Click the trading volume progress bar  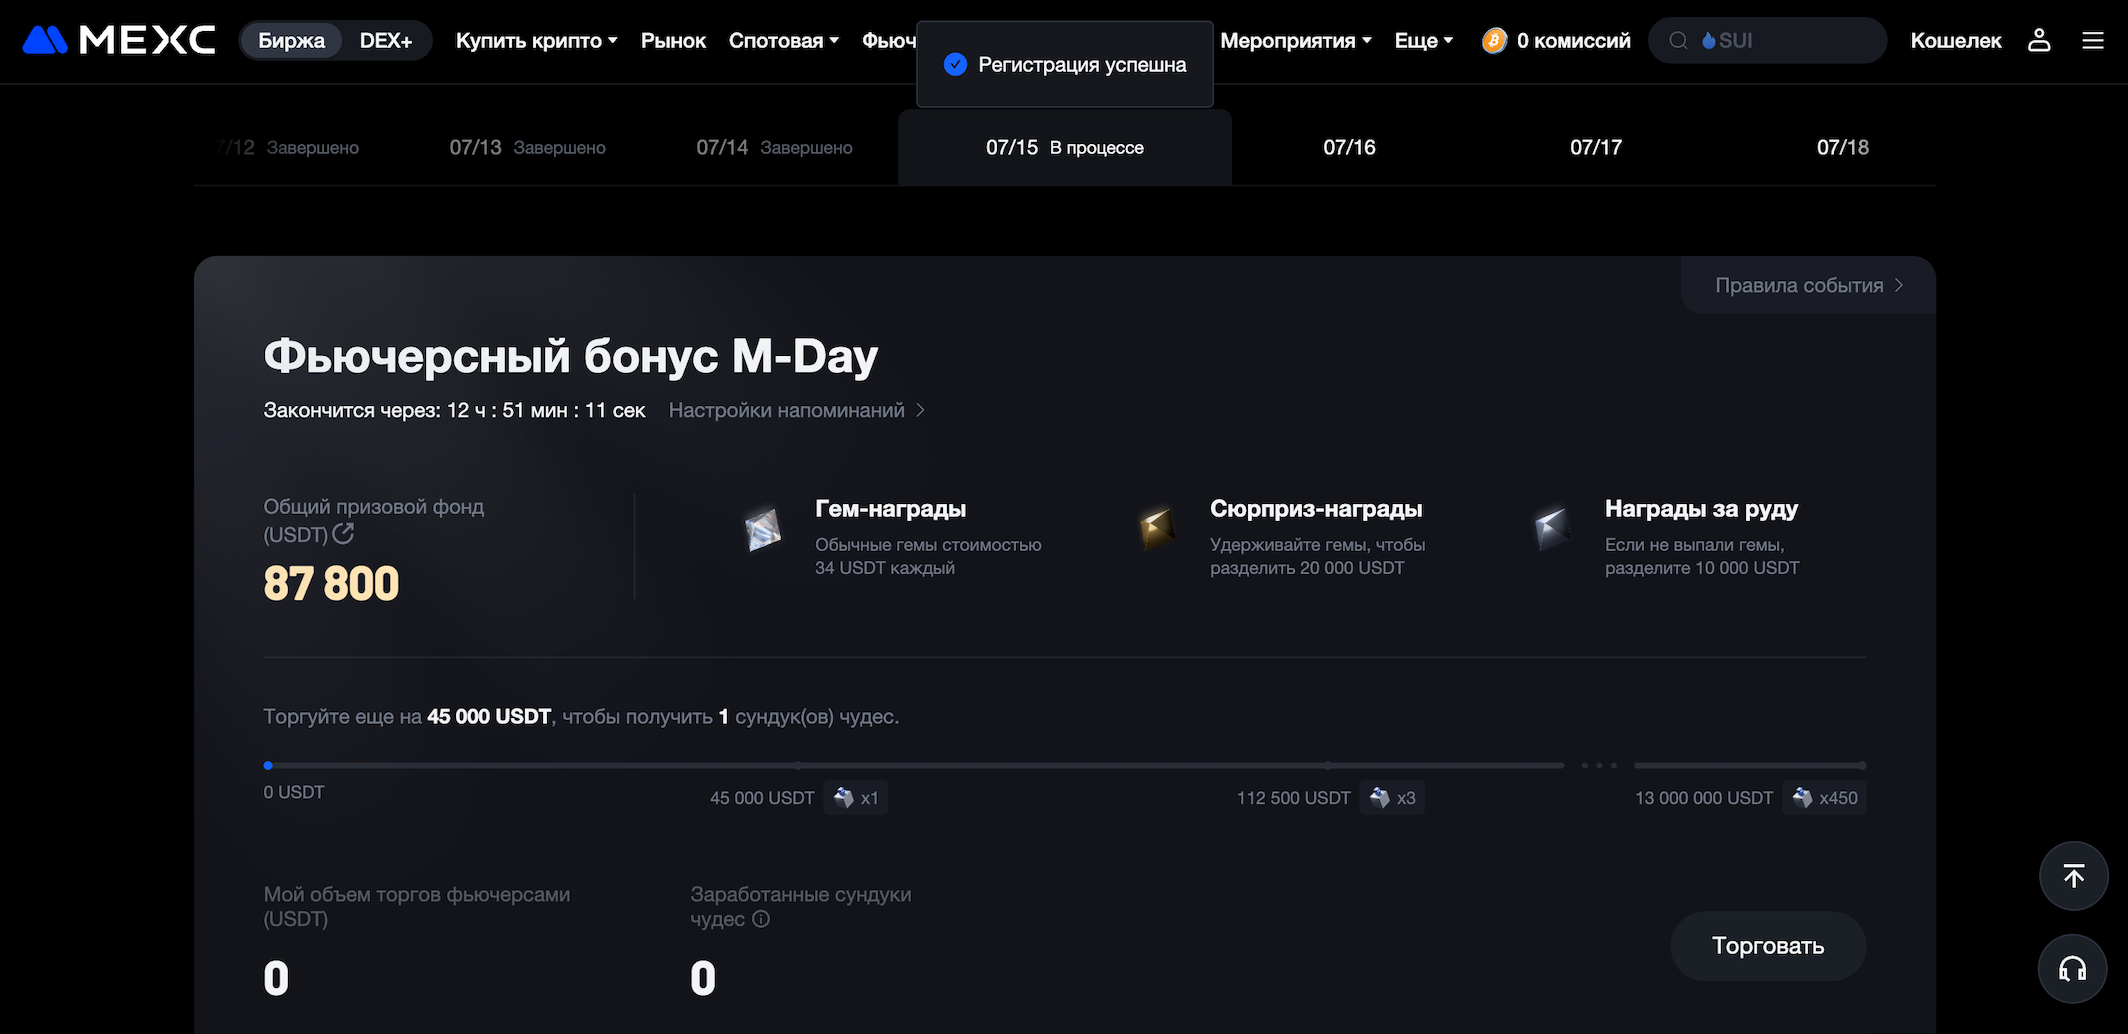[x=914, y=765]
